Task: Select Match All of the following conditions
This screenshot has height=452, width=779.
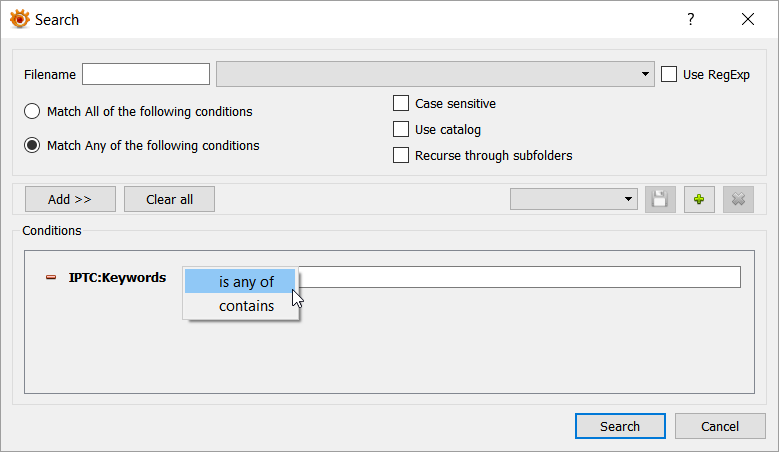Action: click(x=32, y=112)
